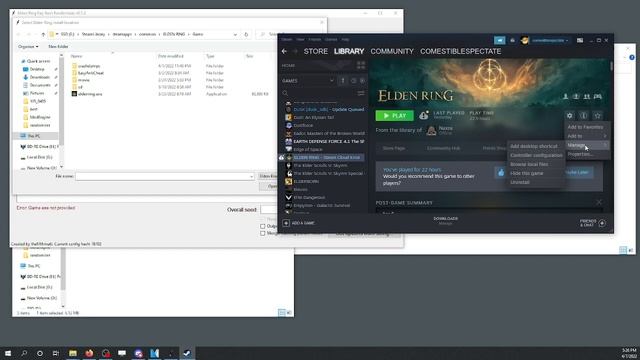Viewport: 640px width, 360px height.
Task: Open File name combo box dropdown arrow
Action: [251, 176]
